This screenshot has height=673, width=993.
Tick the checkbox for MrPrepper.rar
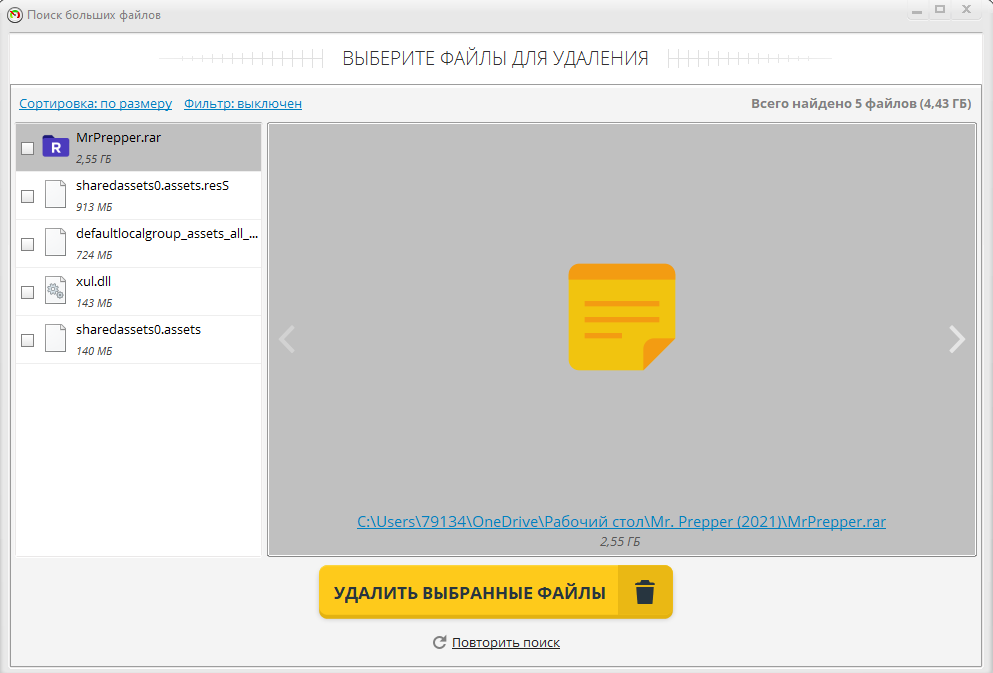(27, 148)
